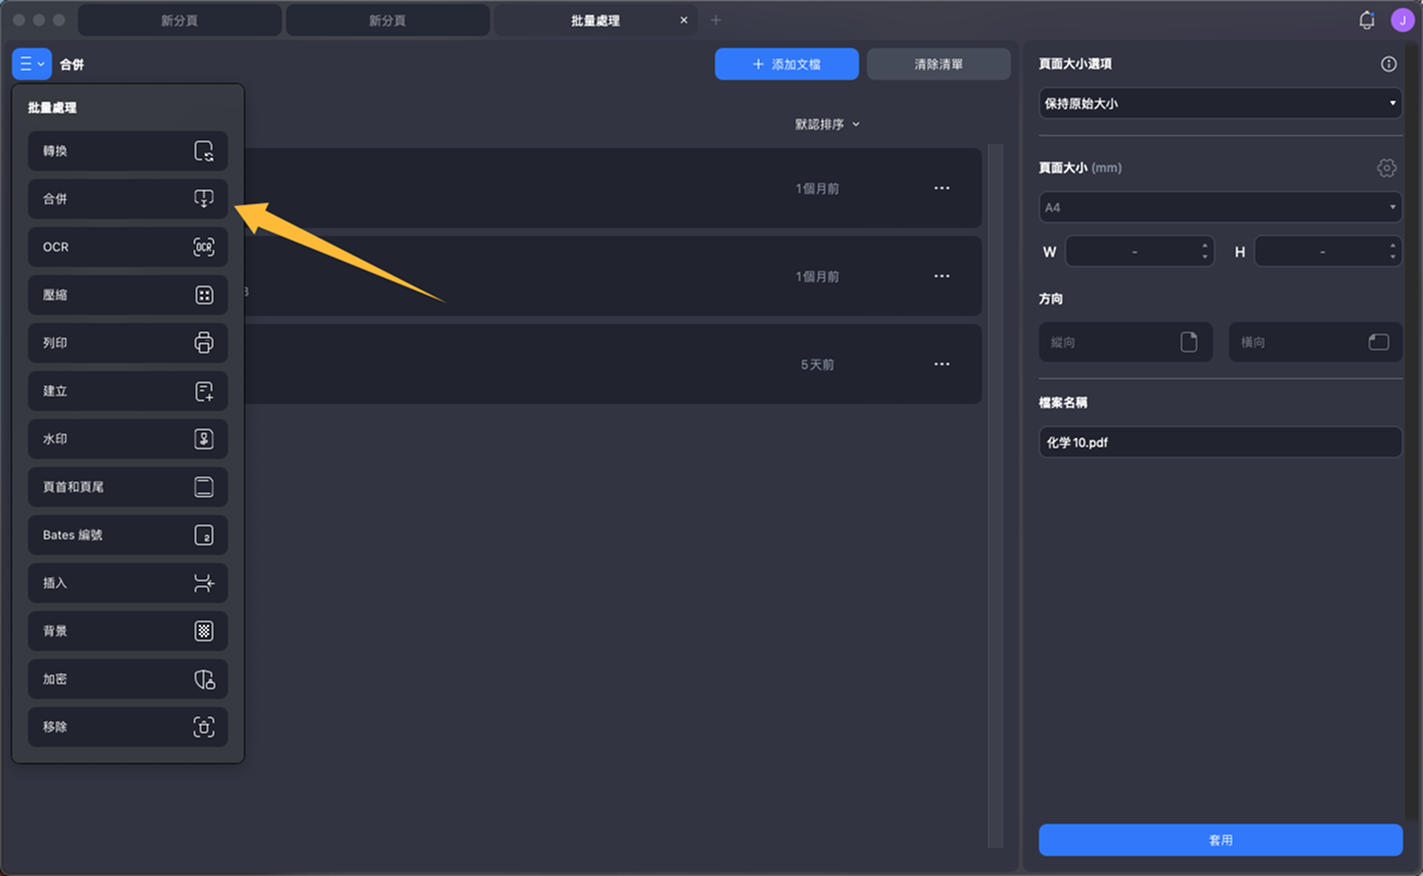Select 橫向 landscape orientation
Image resolution: width=1423 pixels, height=876 pixels.
click(x=1315, y=342)
